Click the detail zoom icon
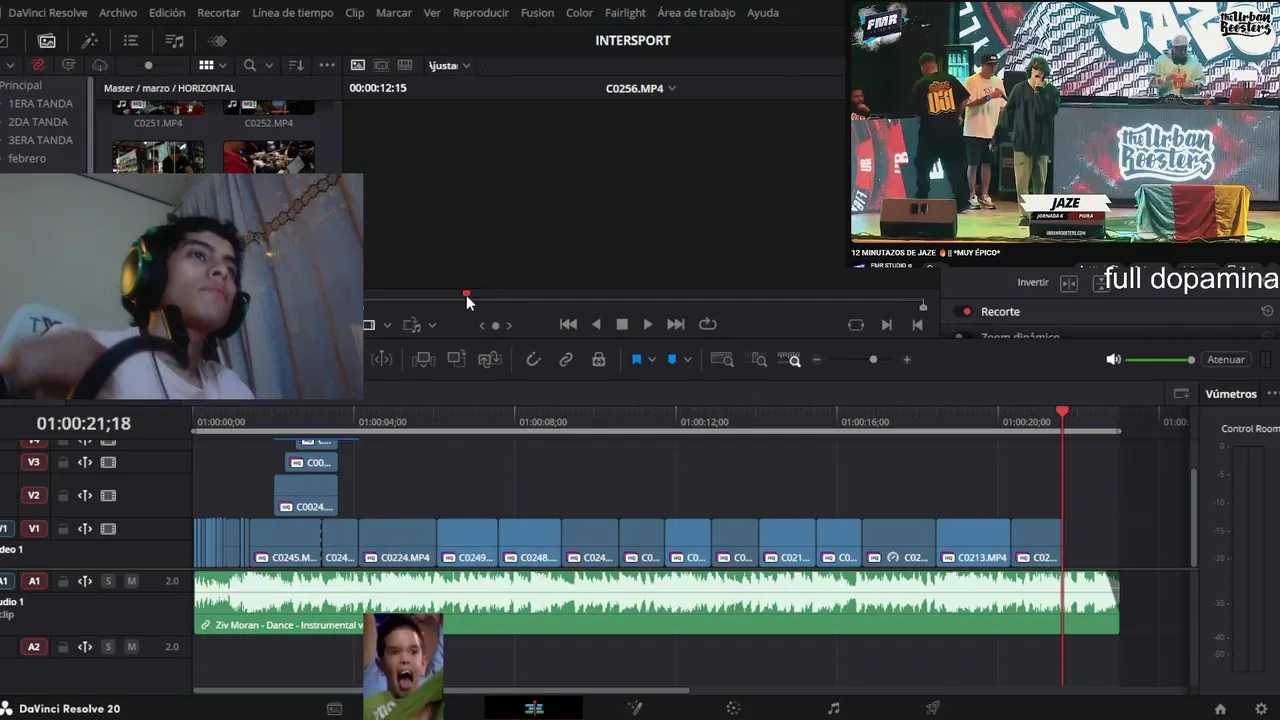Viewport: 1280px width, 720px height. (759, 360)
